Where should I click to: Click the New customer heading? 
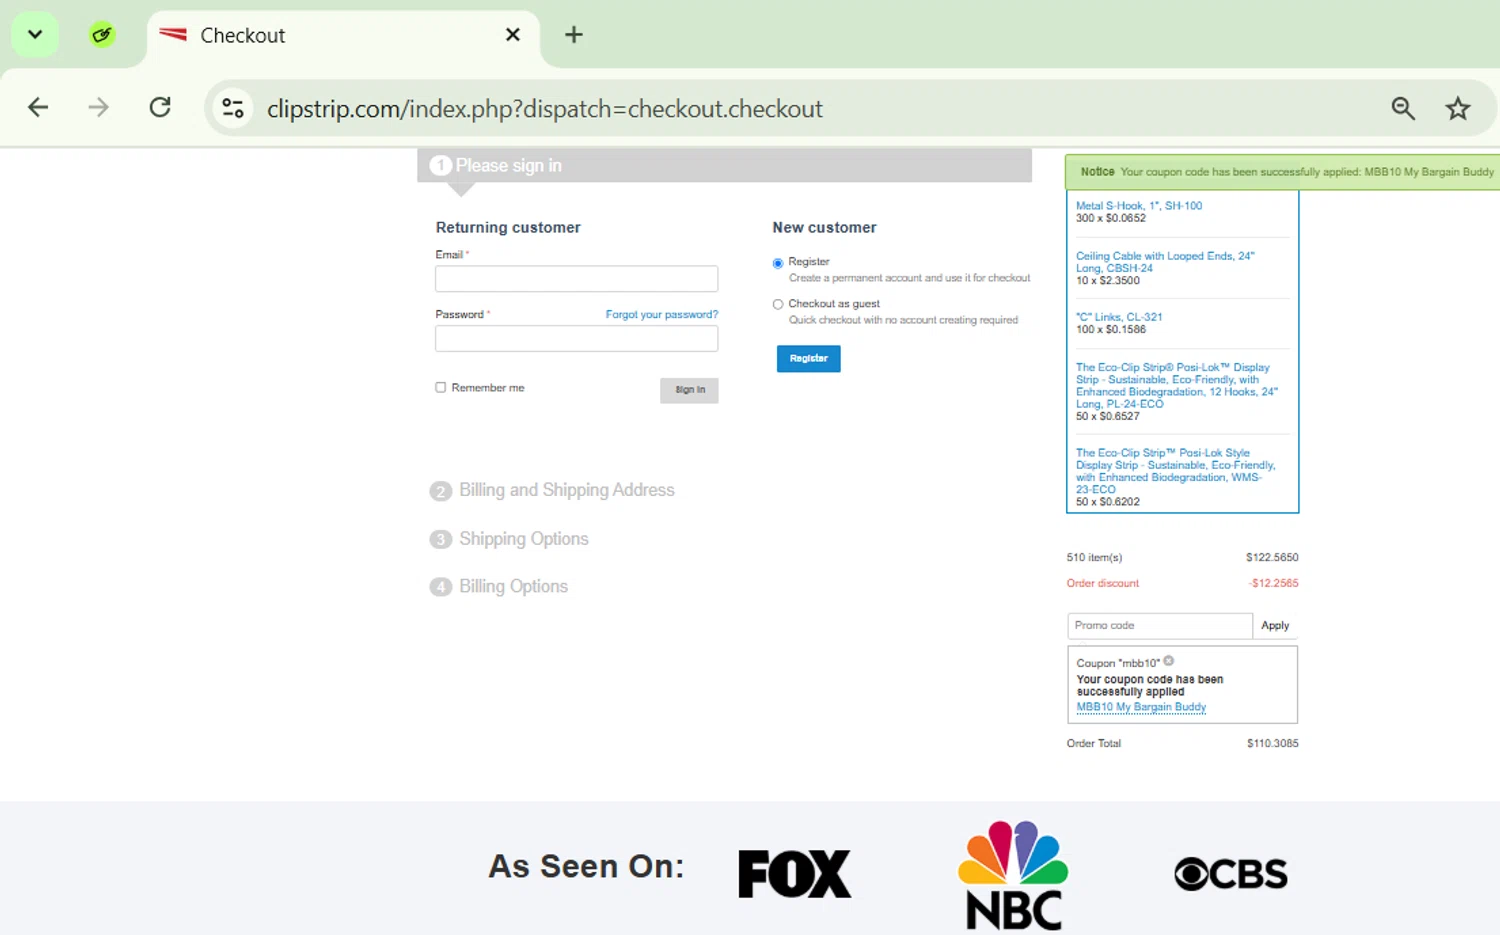point(824,228)
